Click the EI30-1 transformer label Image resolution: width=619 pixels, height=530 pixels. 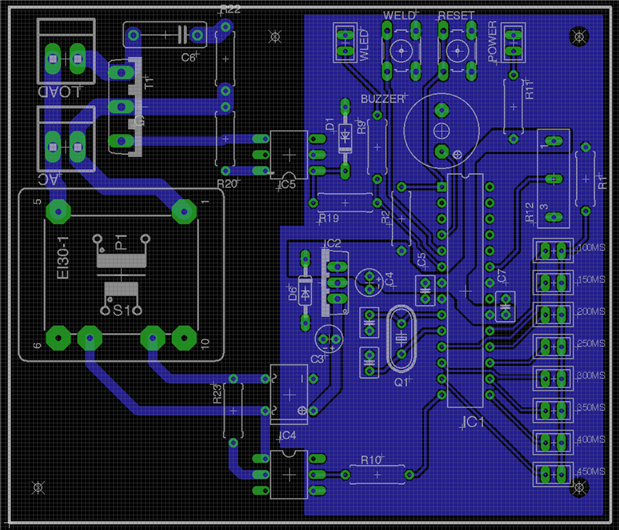(63, 258)
